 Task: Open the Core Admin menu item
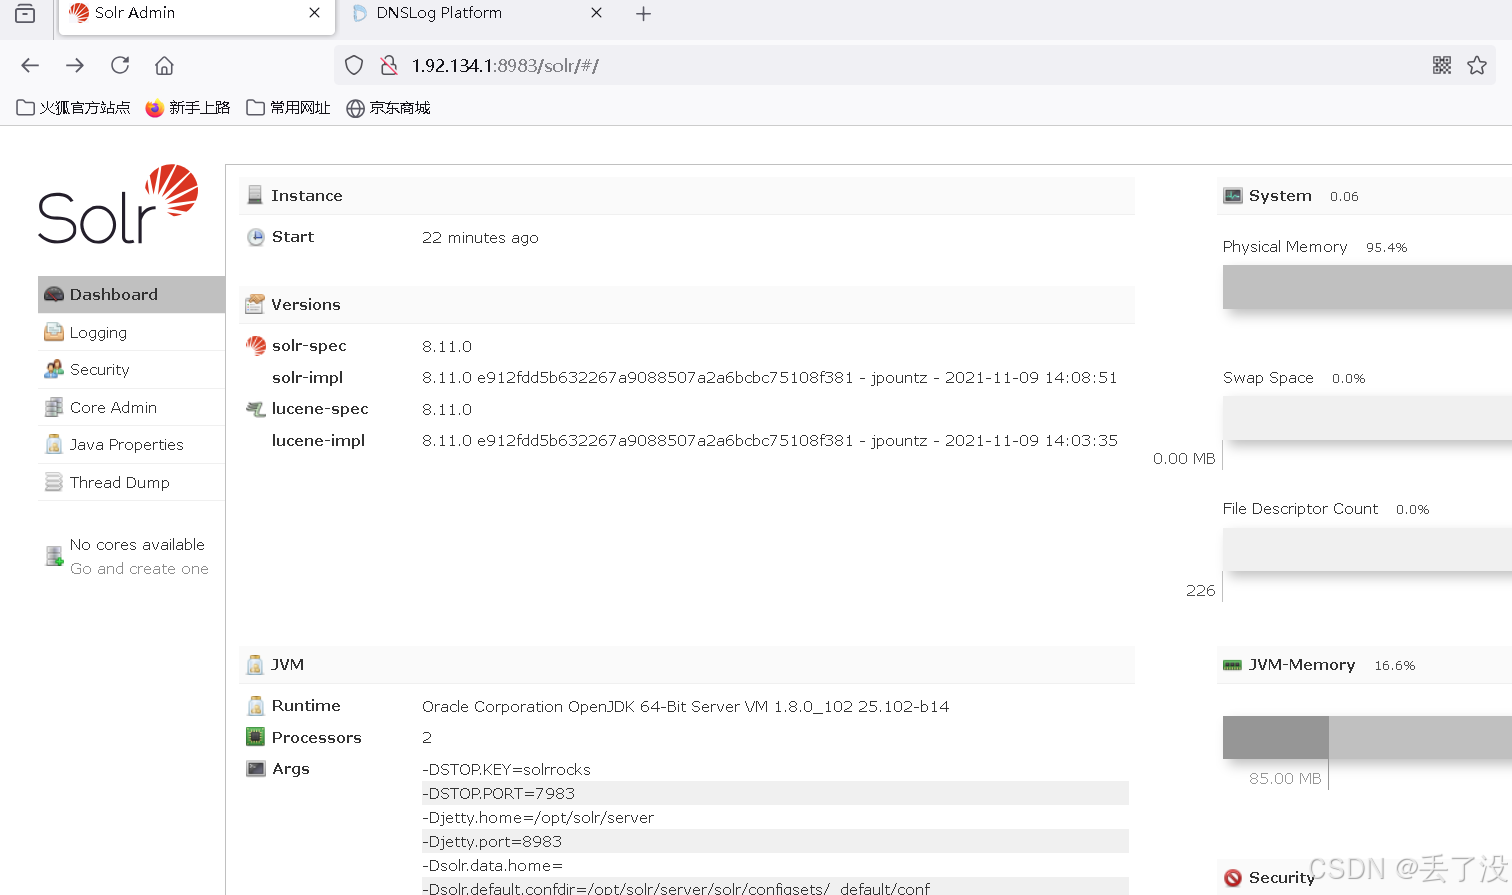[131, 407]
